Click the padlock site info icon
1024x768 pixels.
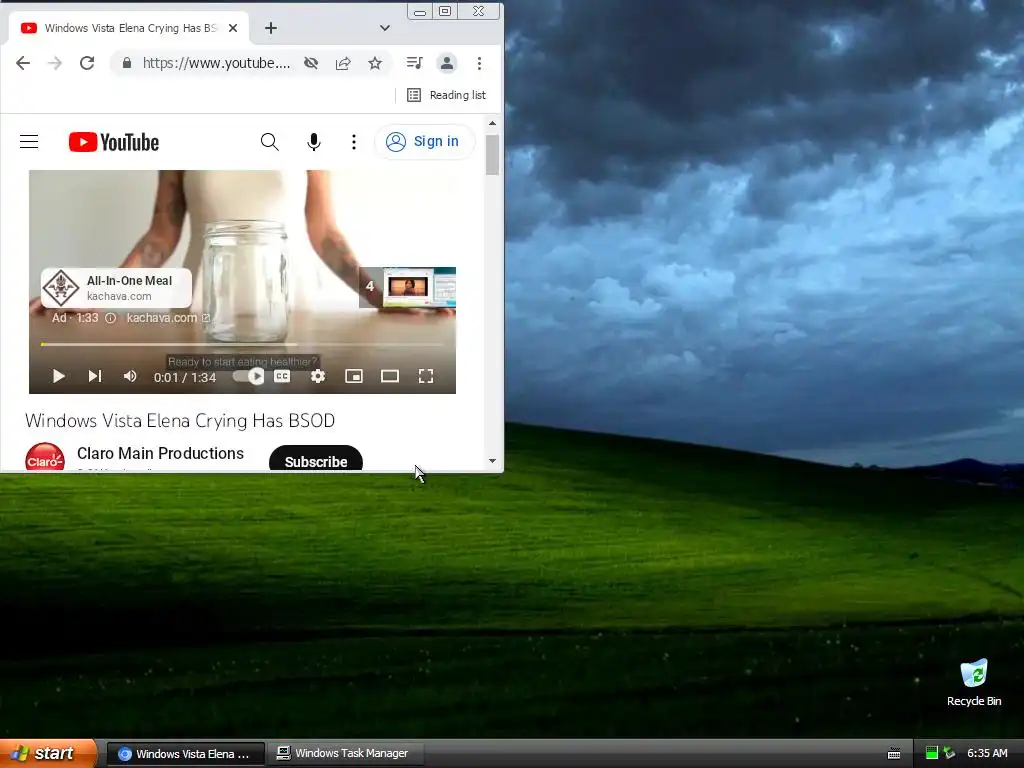pyautogui.click(x=127, y=63)
